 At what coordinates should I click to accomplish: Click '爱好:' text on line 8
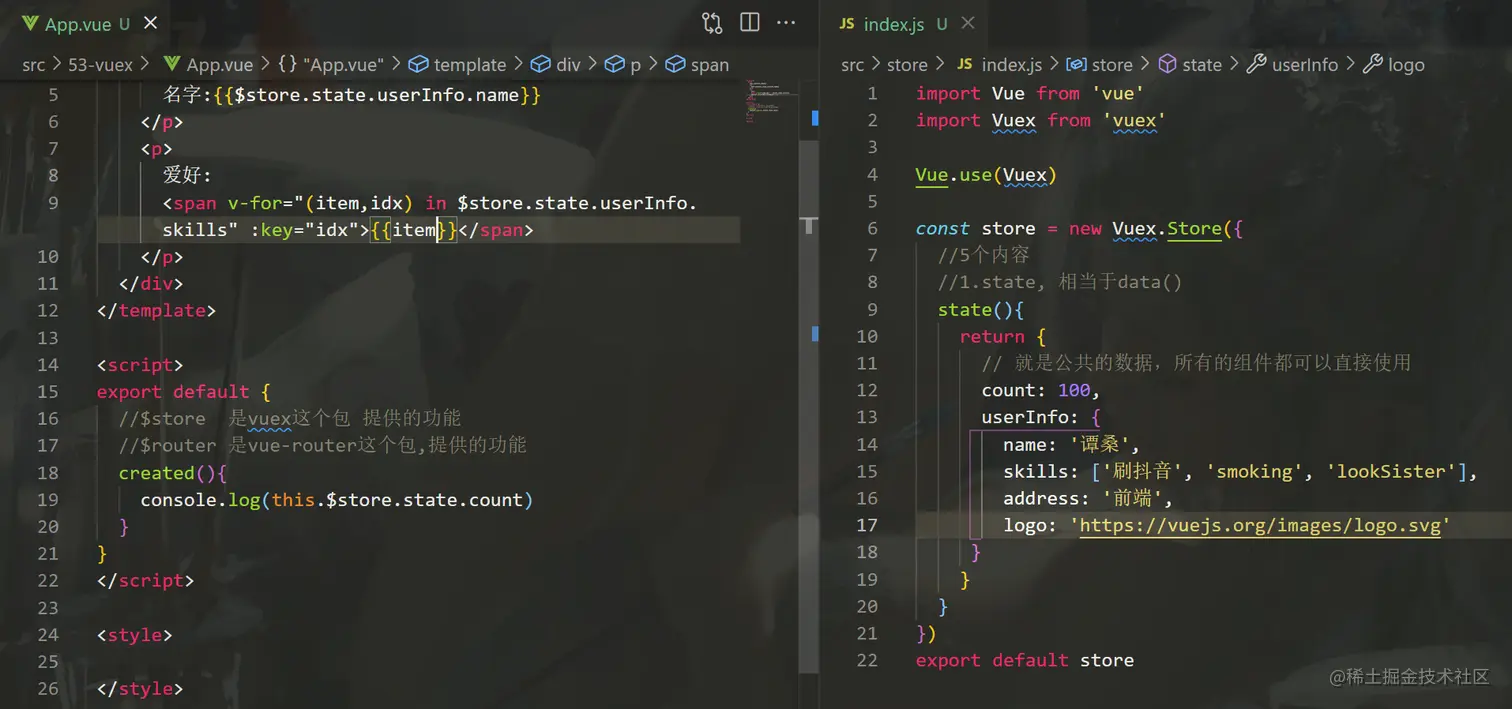[188, 175]
